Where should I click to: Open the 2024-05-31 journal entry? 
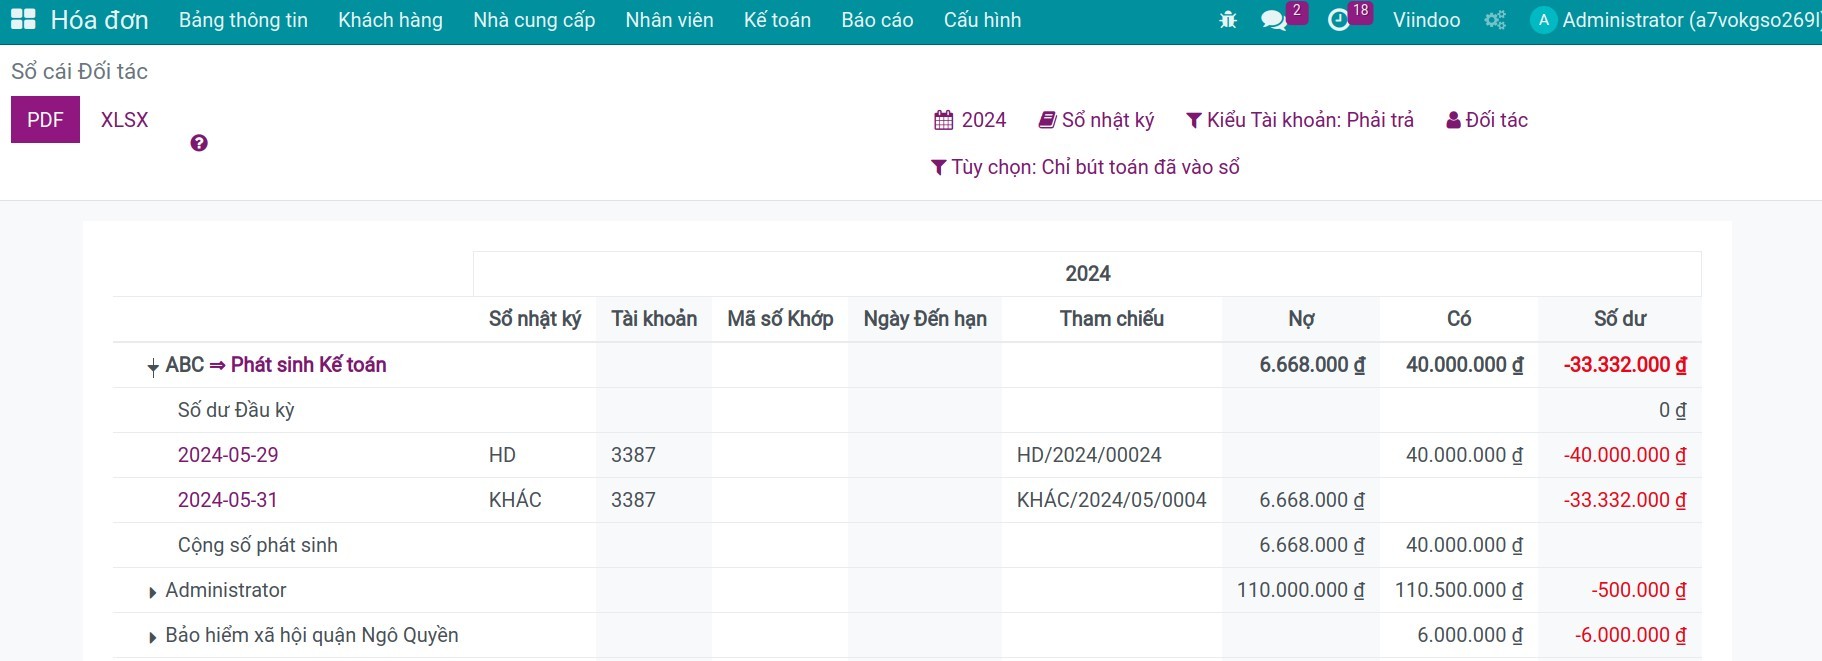tap(228, 500)
